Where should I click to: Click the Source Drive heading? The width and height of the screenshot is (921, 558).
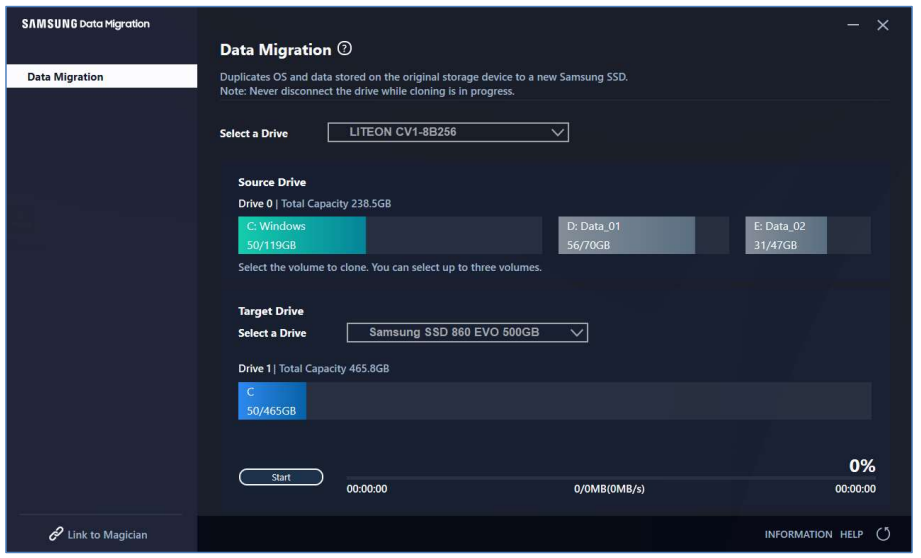(272, 182)
